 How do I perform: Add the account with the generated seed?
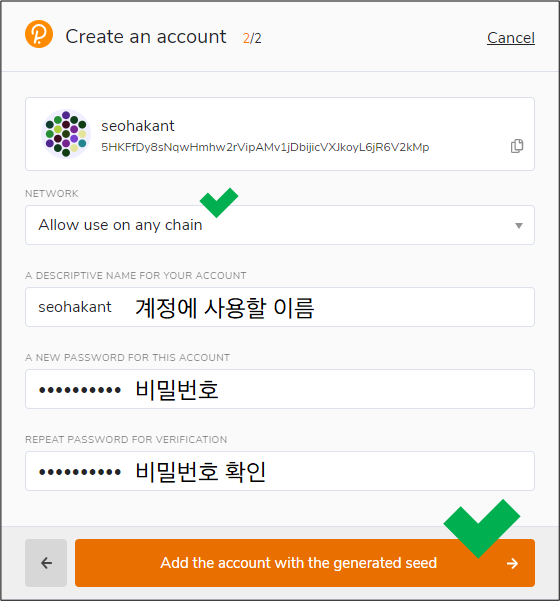click(305, 563)
